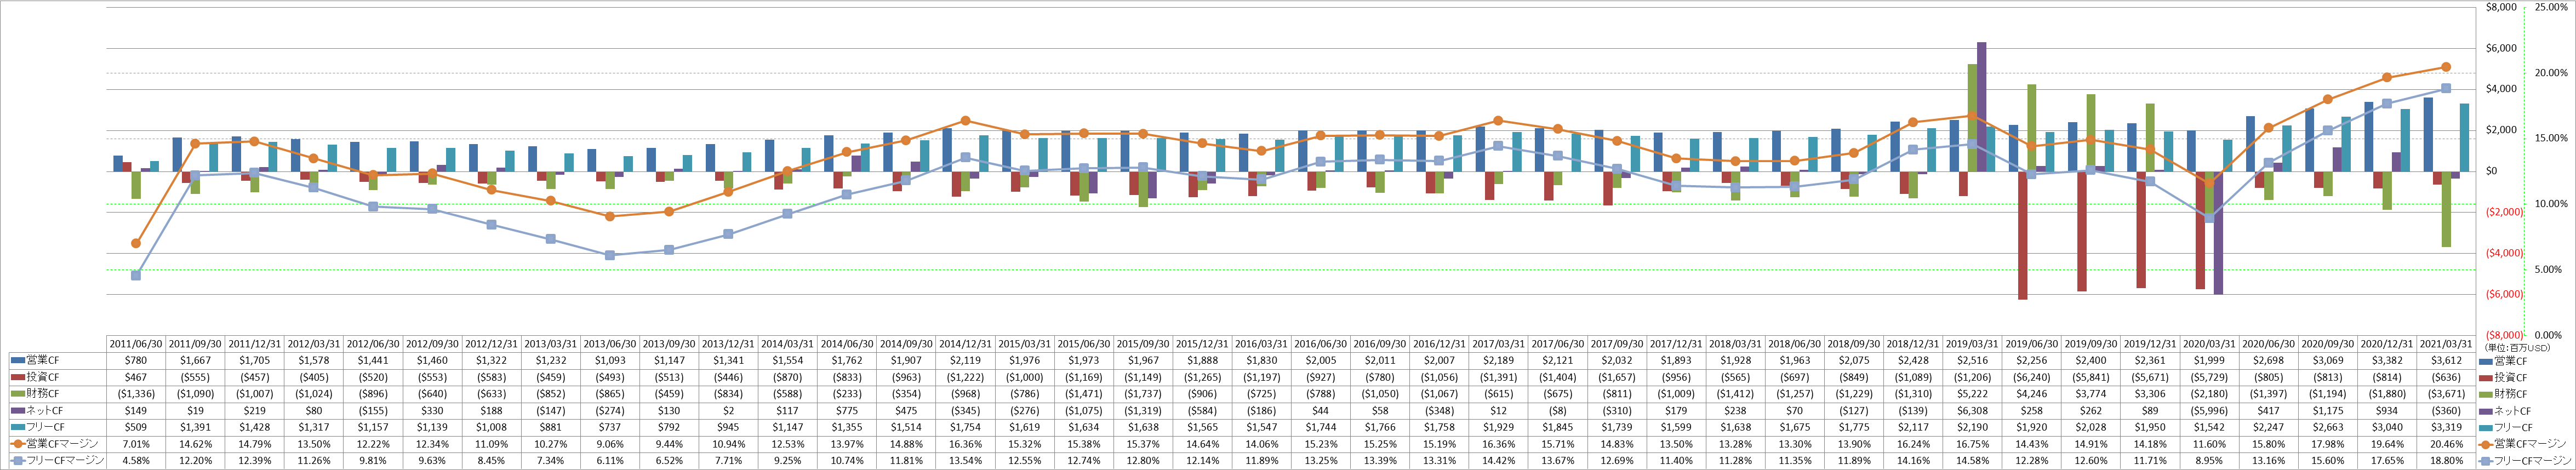Select the ($1,000) cell
The width and height of the screenshot is (2576, 470).
(x=1024, y=377)
